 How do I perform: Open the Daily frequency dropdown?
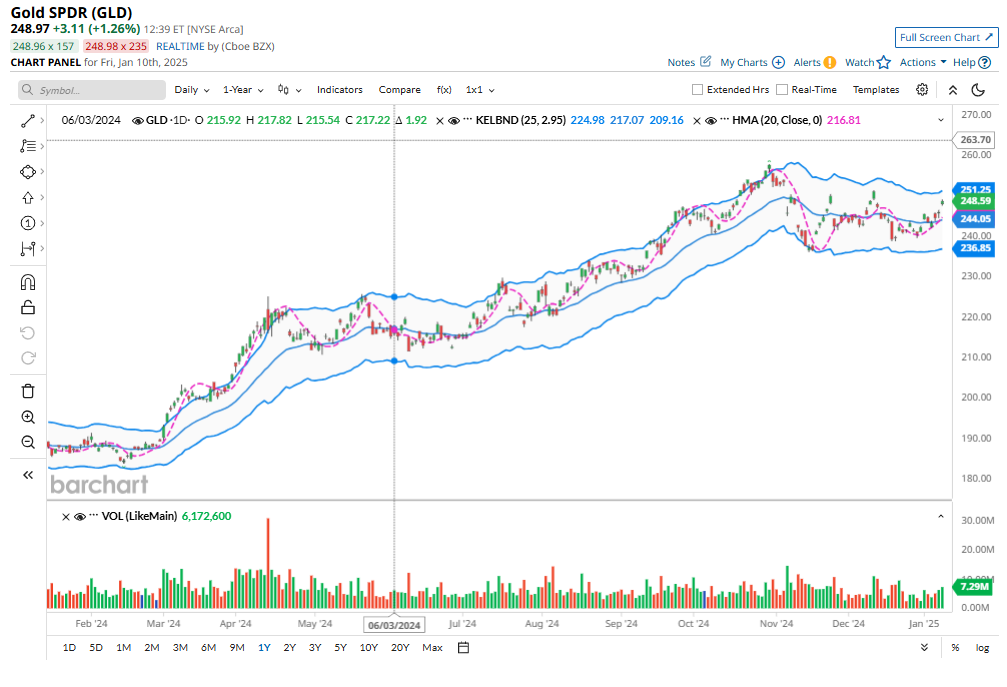pos(191,90)
